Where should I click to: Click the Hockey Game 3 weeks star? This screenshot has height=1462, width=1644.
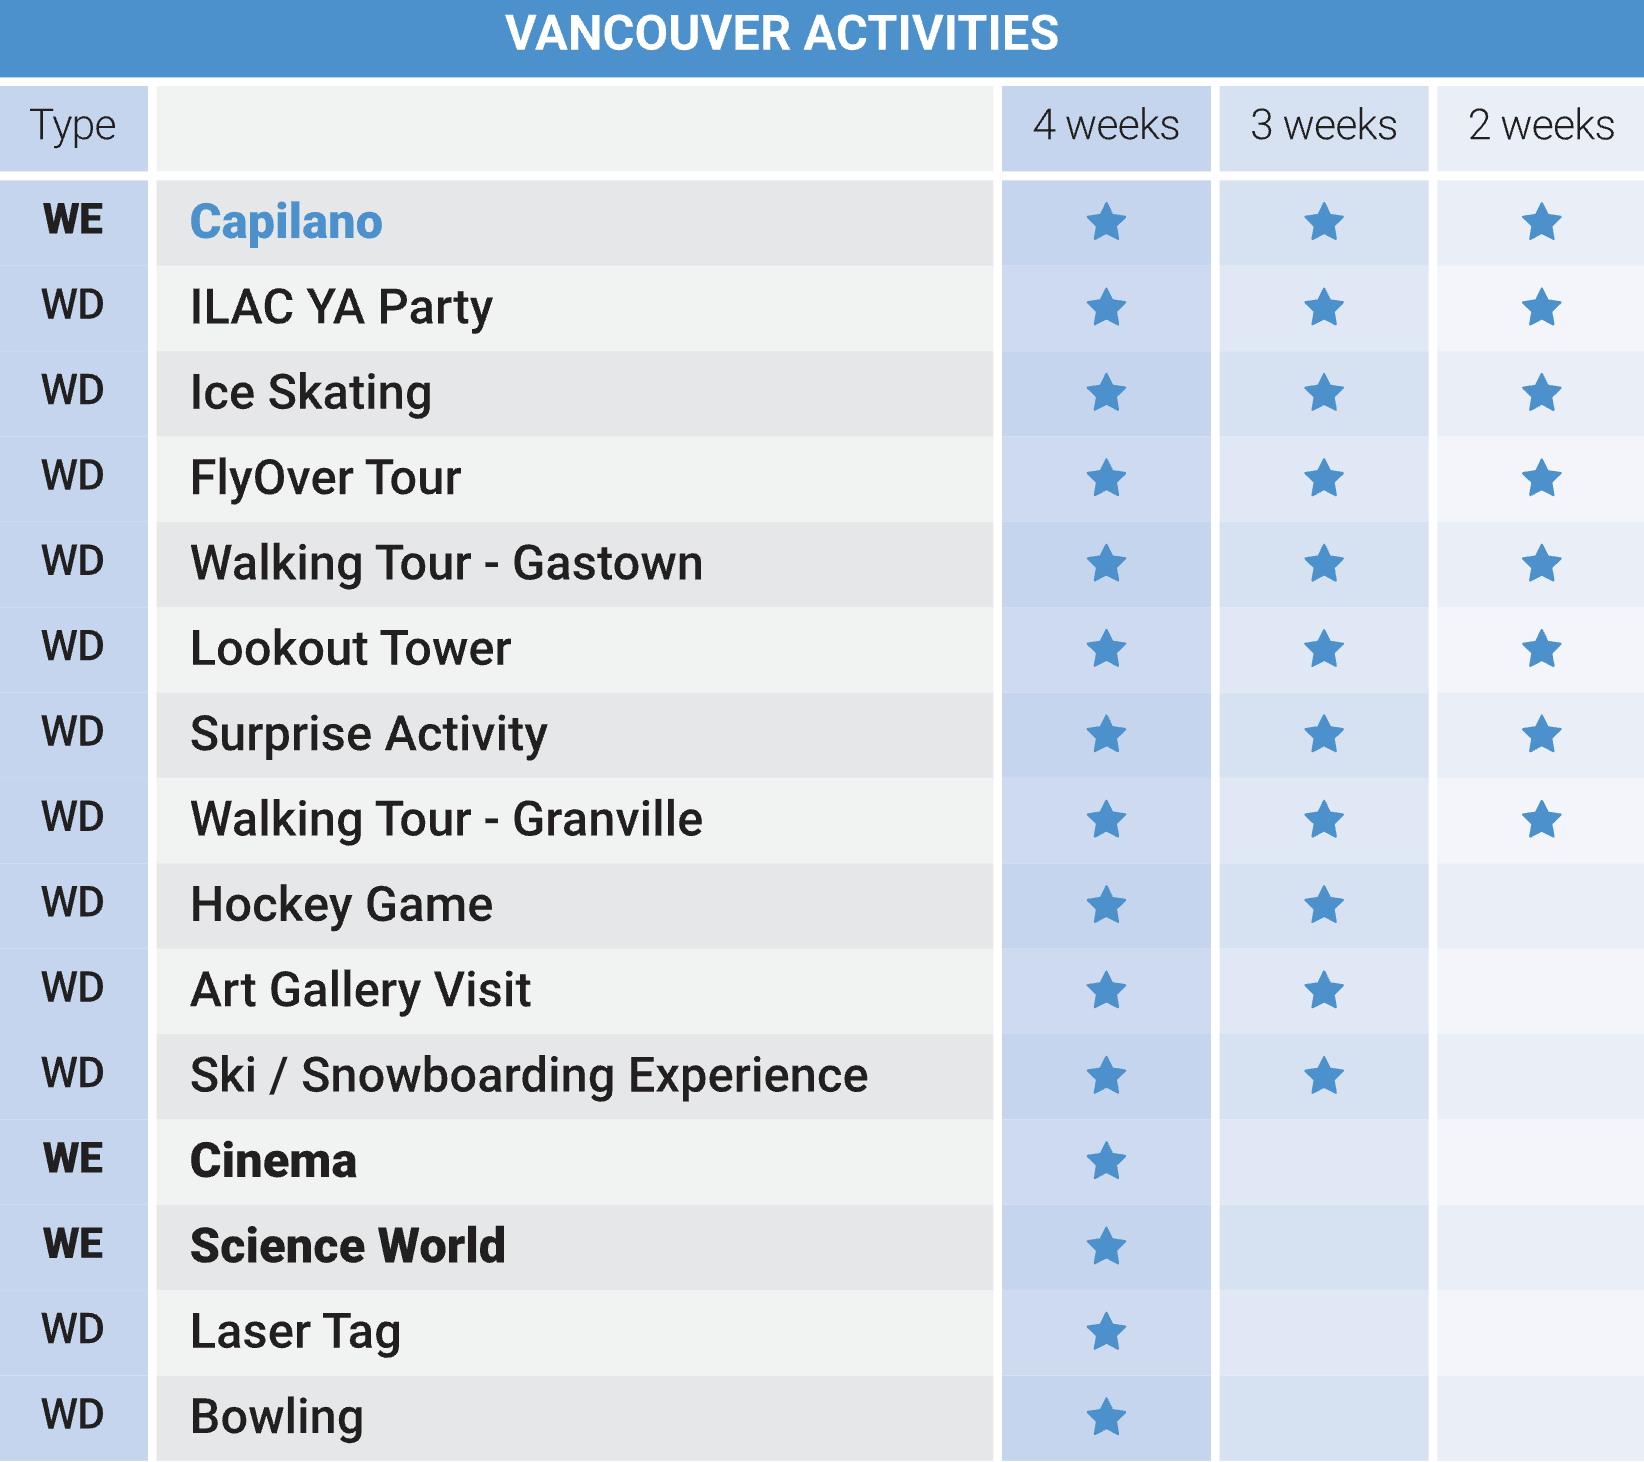click(x=1324, y=905)
